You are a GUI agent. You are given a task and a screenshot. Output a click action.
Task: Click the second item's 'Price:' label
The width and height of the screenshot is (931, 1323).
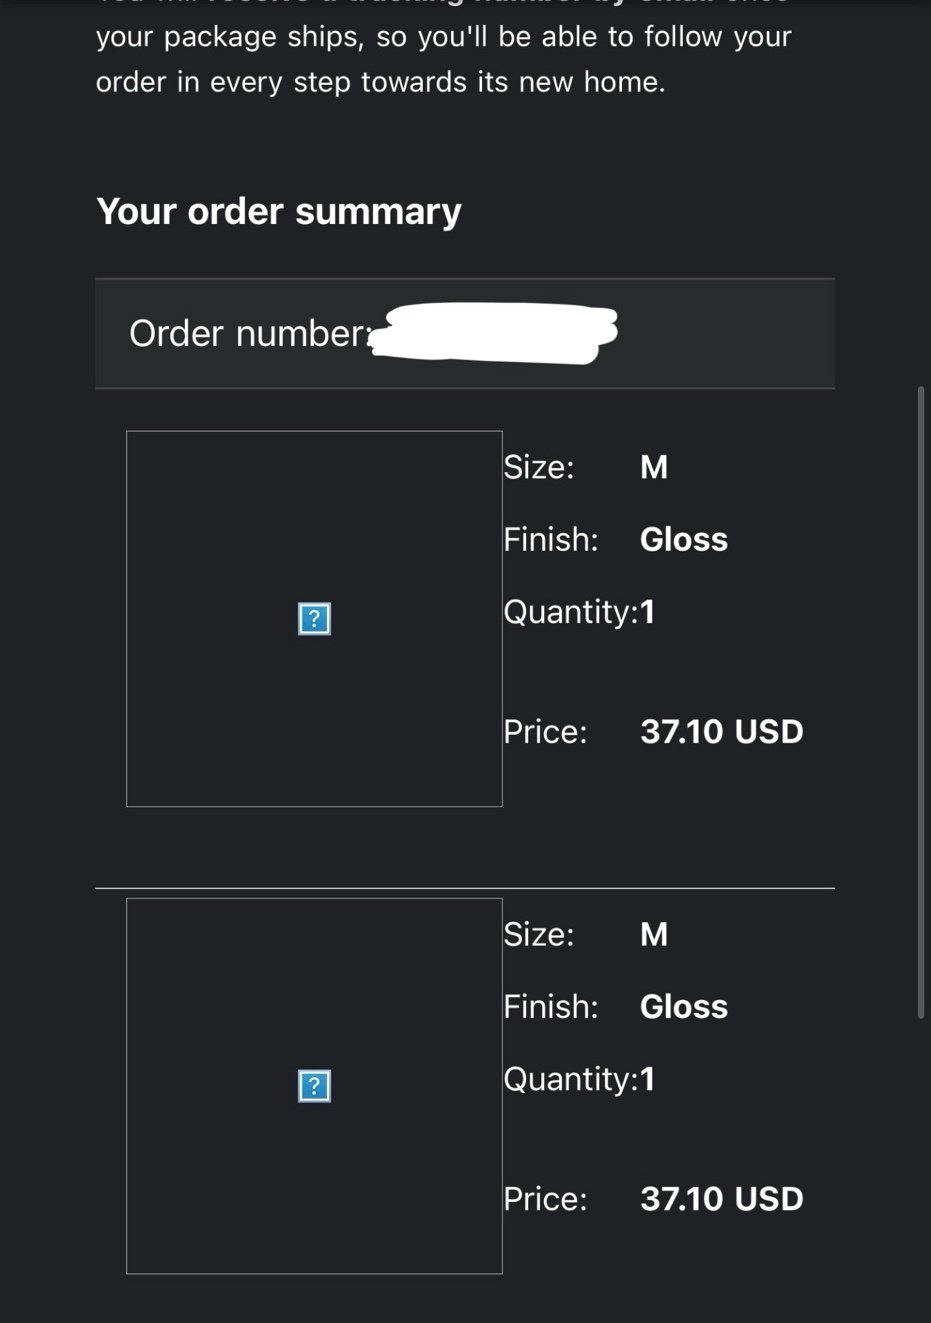(545, 1199)
